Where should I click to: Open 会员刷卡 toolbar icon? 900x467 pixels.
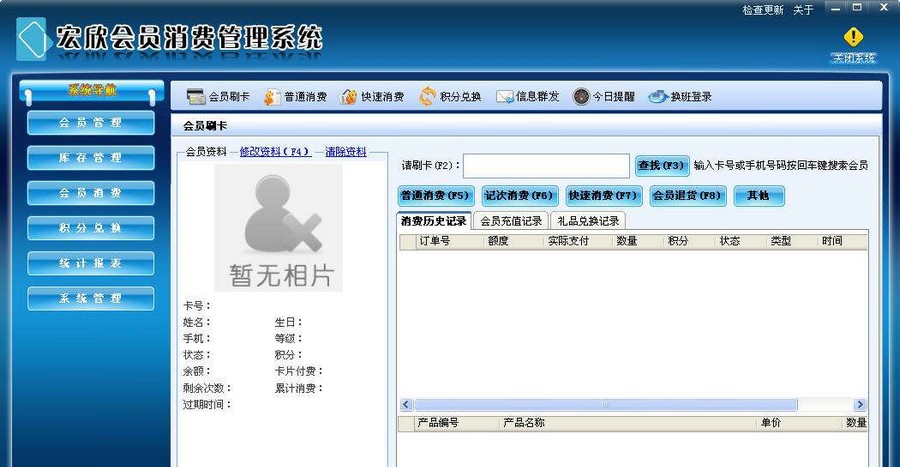point(196,97)
